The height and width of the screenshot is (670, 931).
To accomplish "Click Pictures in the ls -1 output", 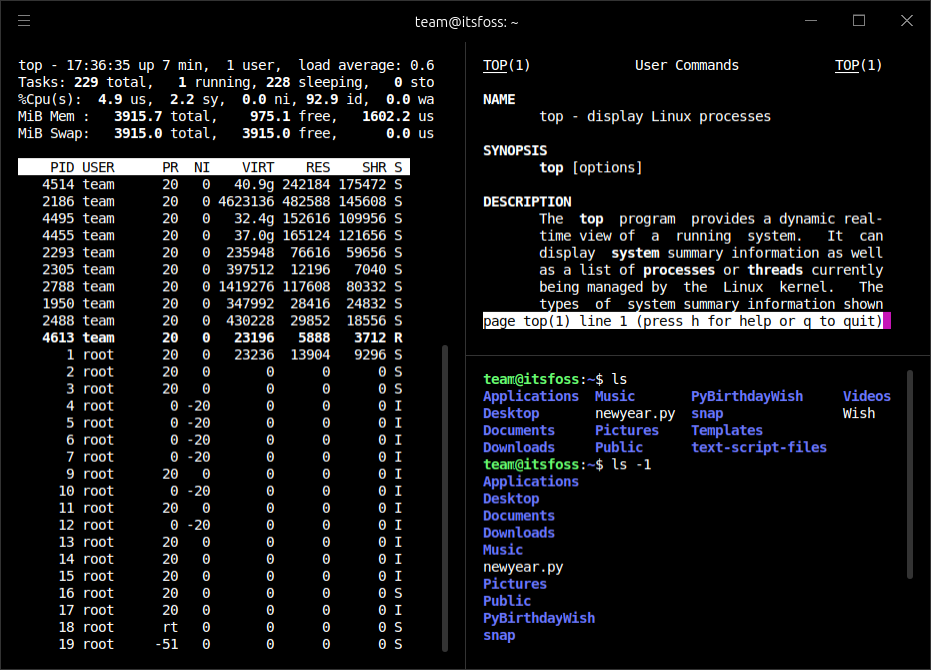I will tap(514, 584).
